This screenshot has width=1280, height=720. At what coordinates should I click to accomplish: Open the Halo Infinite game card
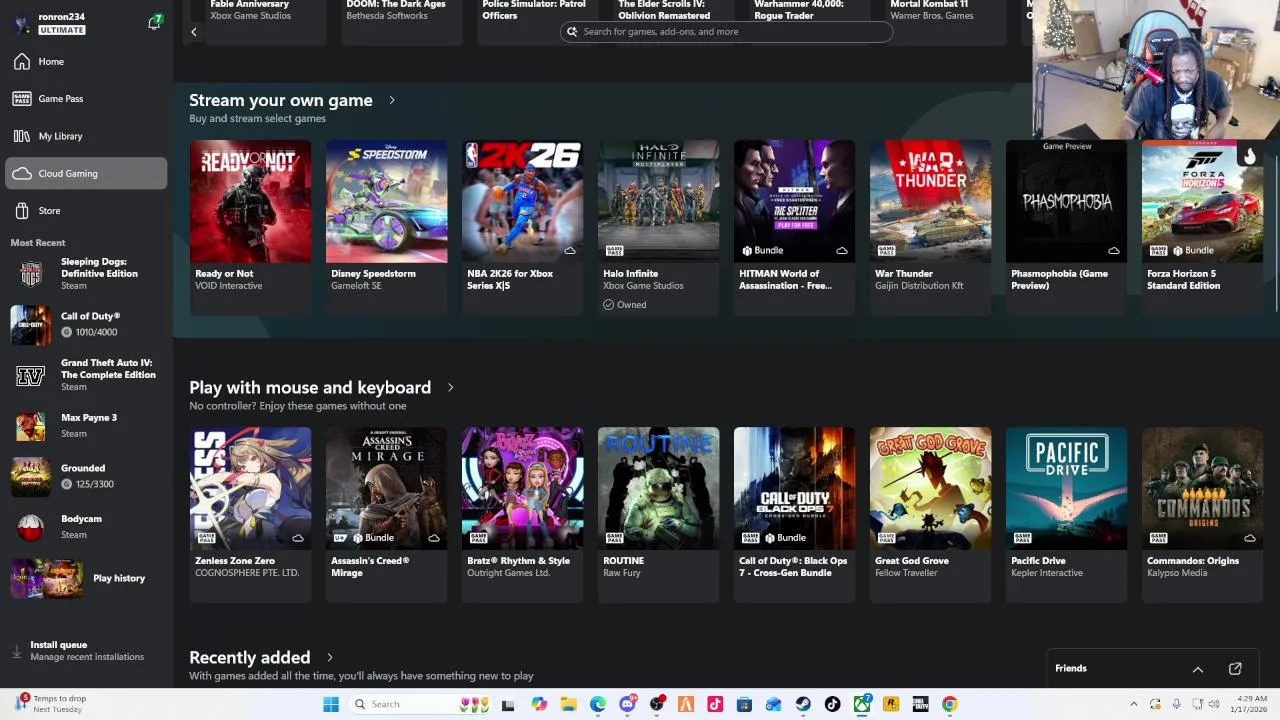click(658, 227)
